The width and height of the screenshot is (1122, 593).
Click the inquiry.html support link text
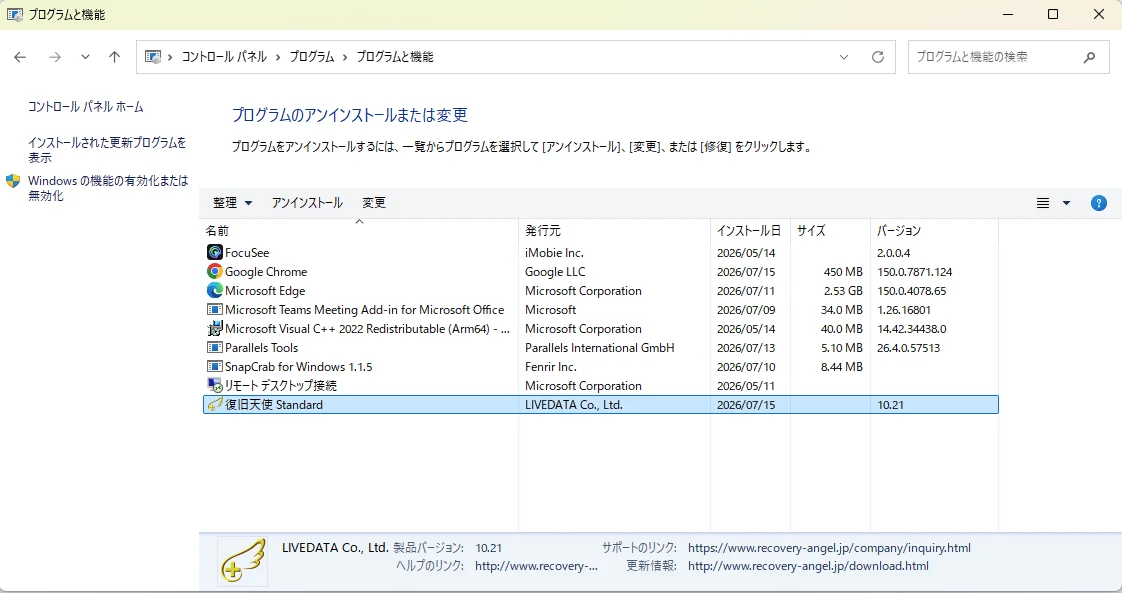(x=829, y=548)
